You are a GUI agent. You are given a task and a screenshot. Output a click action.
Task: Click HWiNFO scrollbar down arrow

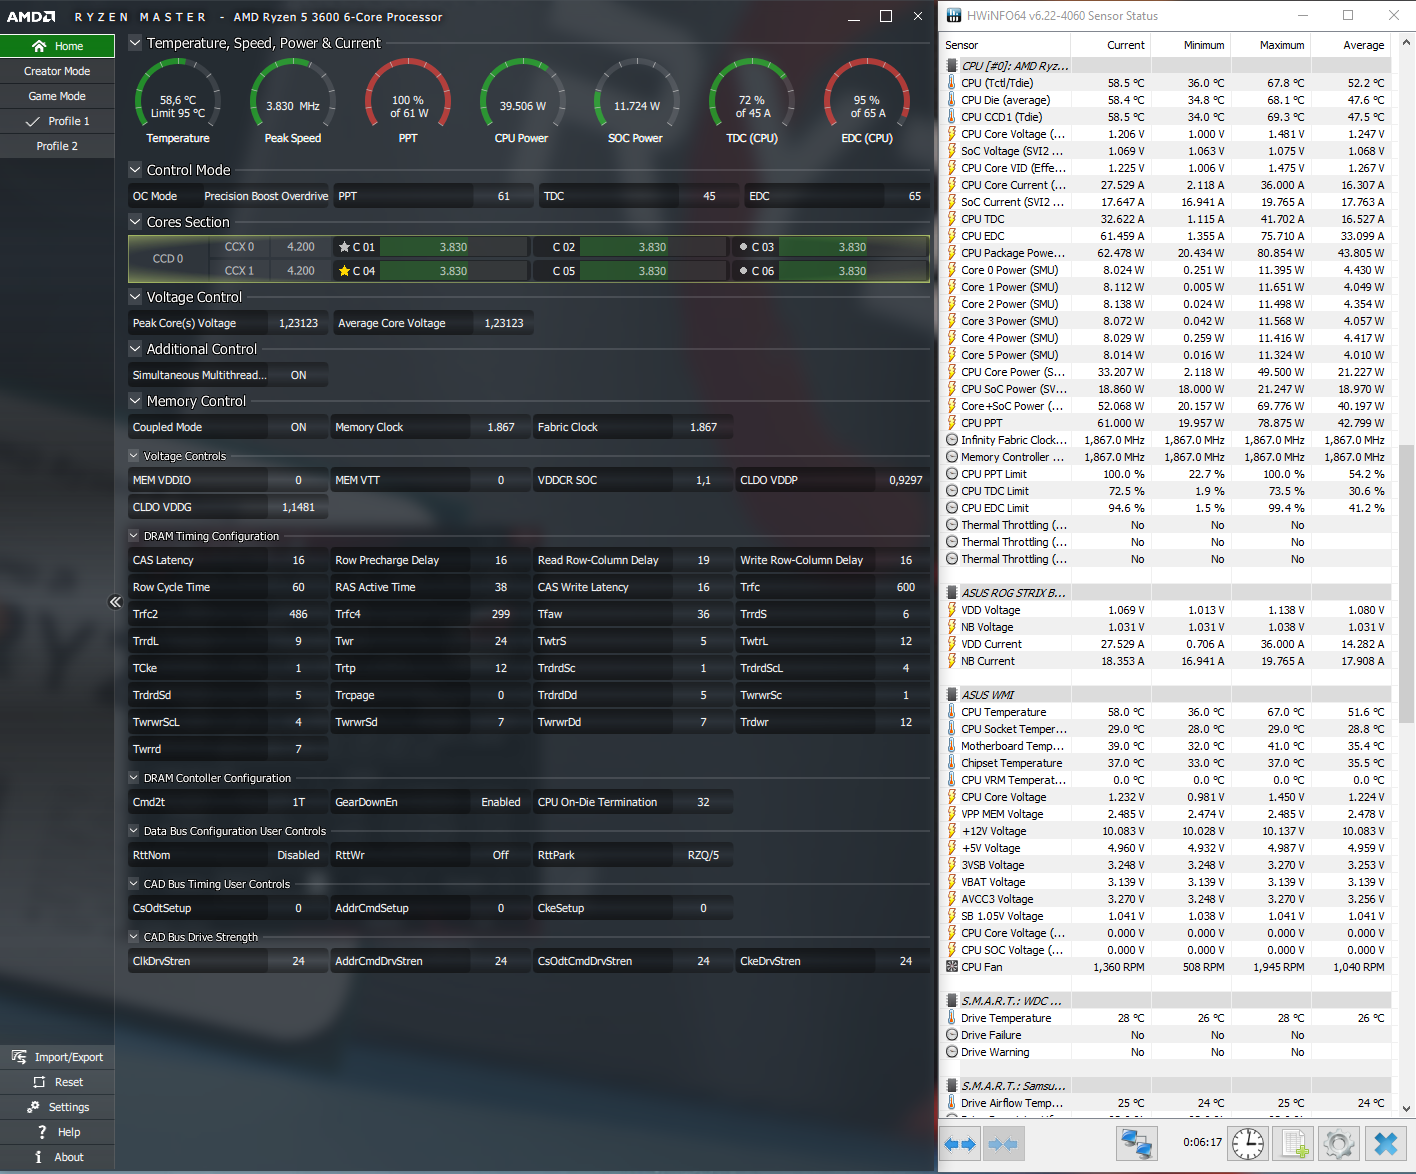click(x=1407, y=1108)
